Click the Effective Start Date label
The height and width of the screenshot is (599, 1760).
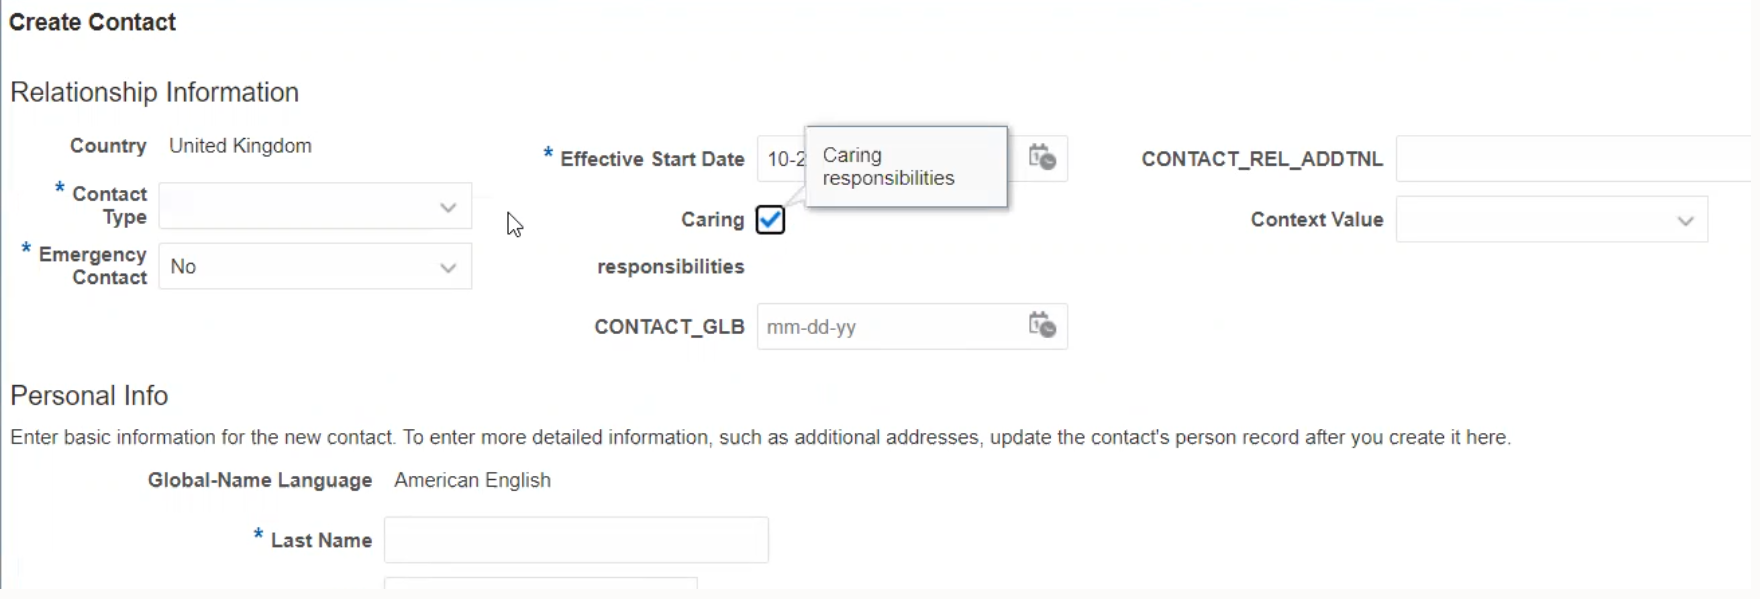[652, 159]
